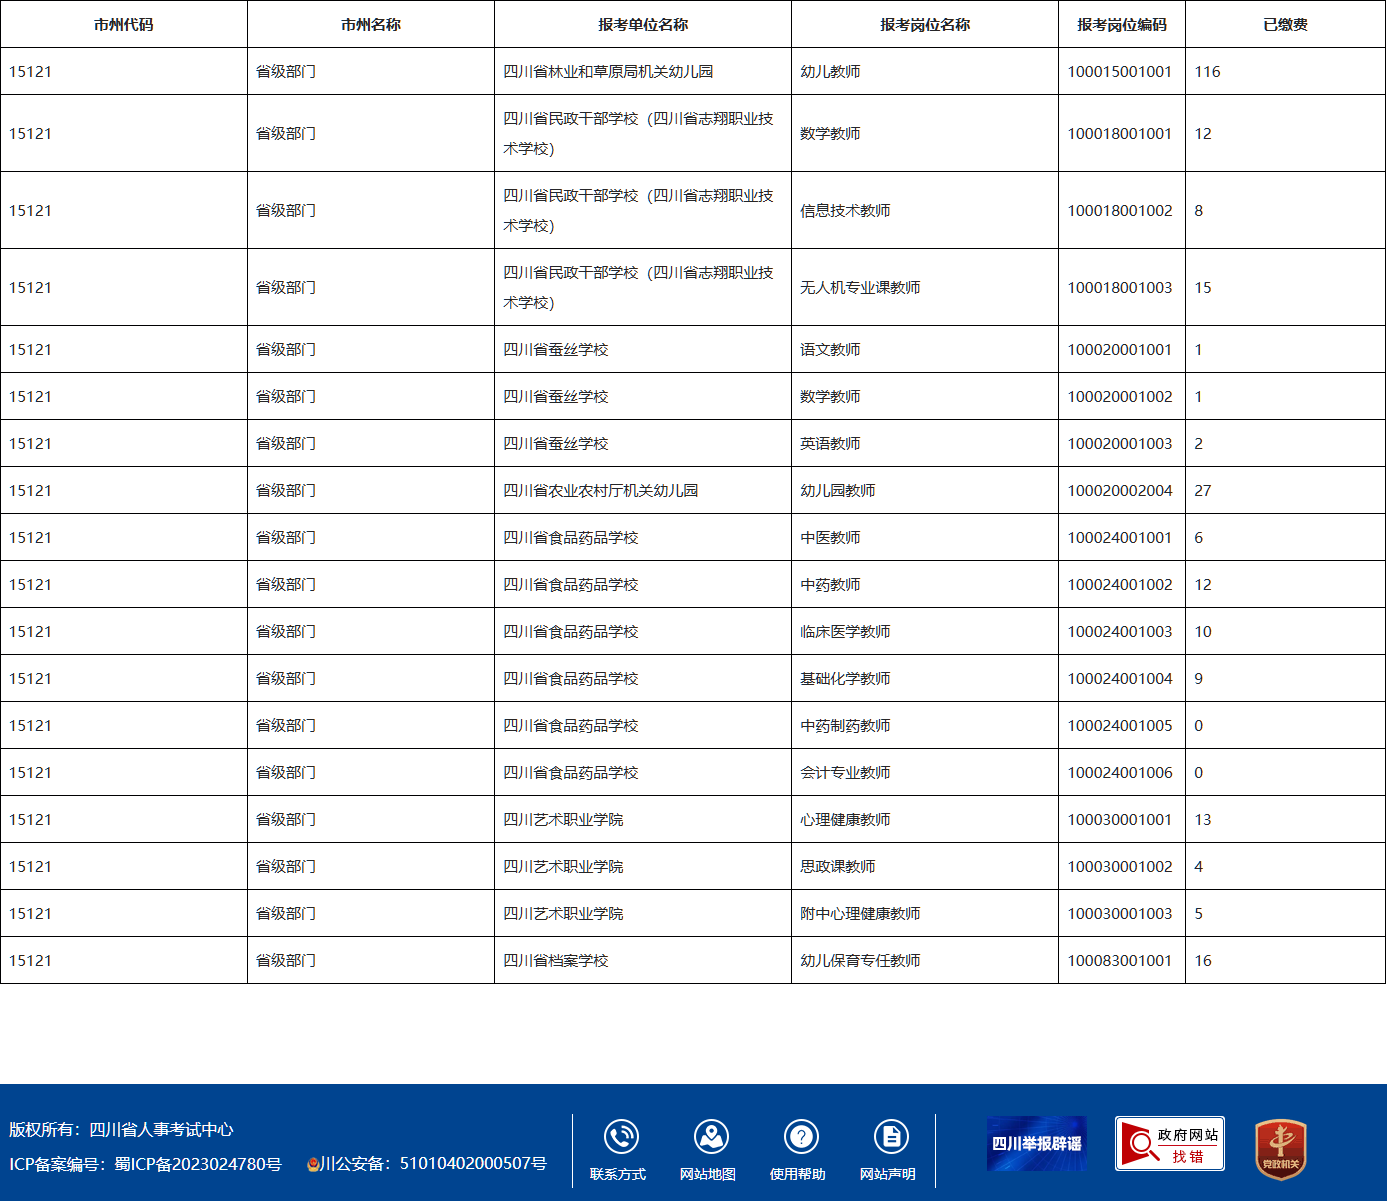Screen dimensions: 1387x1201
Task: Click the 已缴费 column header
Action: pos(1285,25)
